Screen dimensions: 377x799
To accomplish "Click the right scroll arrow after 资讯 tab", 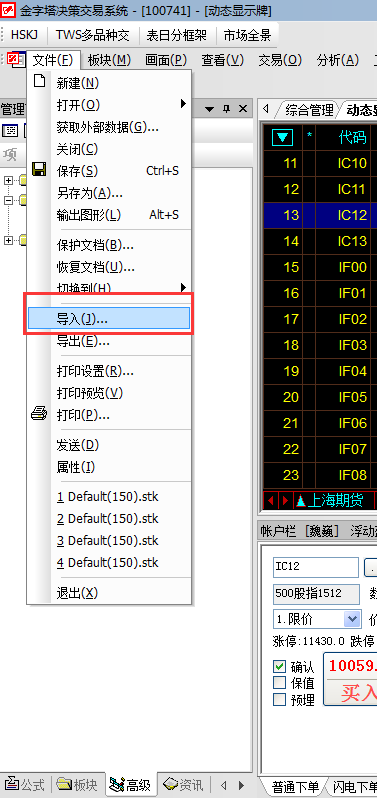I will [x=240, y=785].
